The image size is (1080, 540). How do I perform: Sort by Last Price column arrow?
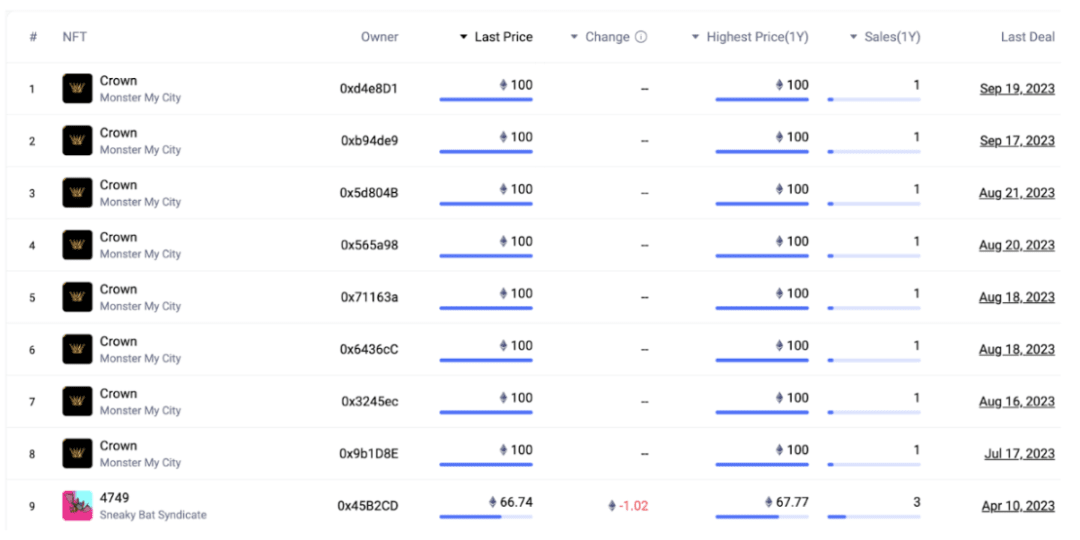(463, 37)
